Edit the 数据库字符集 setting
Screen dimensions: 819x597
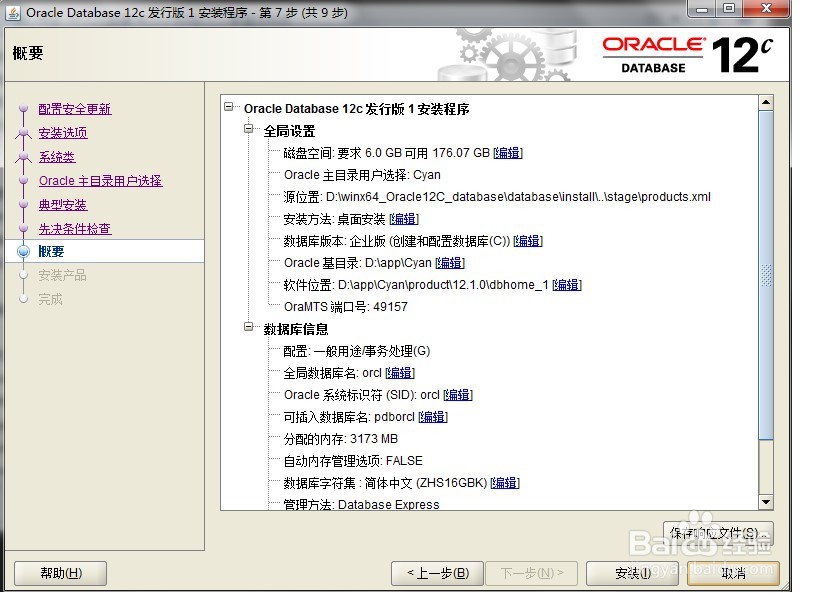[x=505, y=483]
